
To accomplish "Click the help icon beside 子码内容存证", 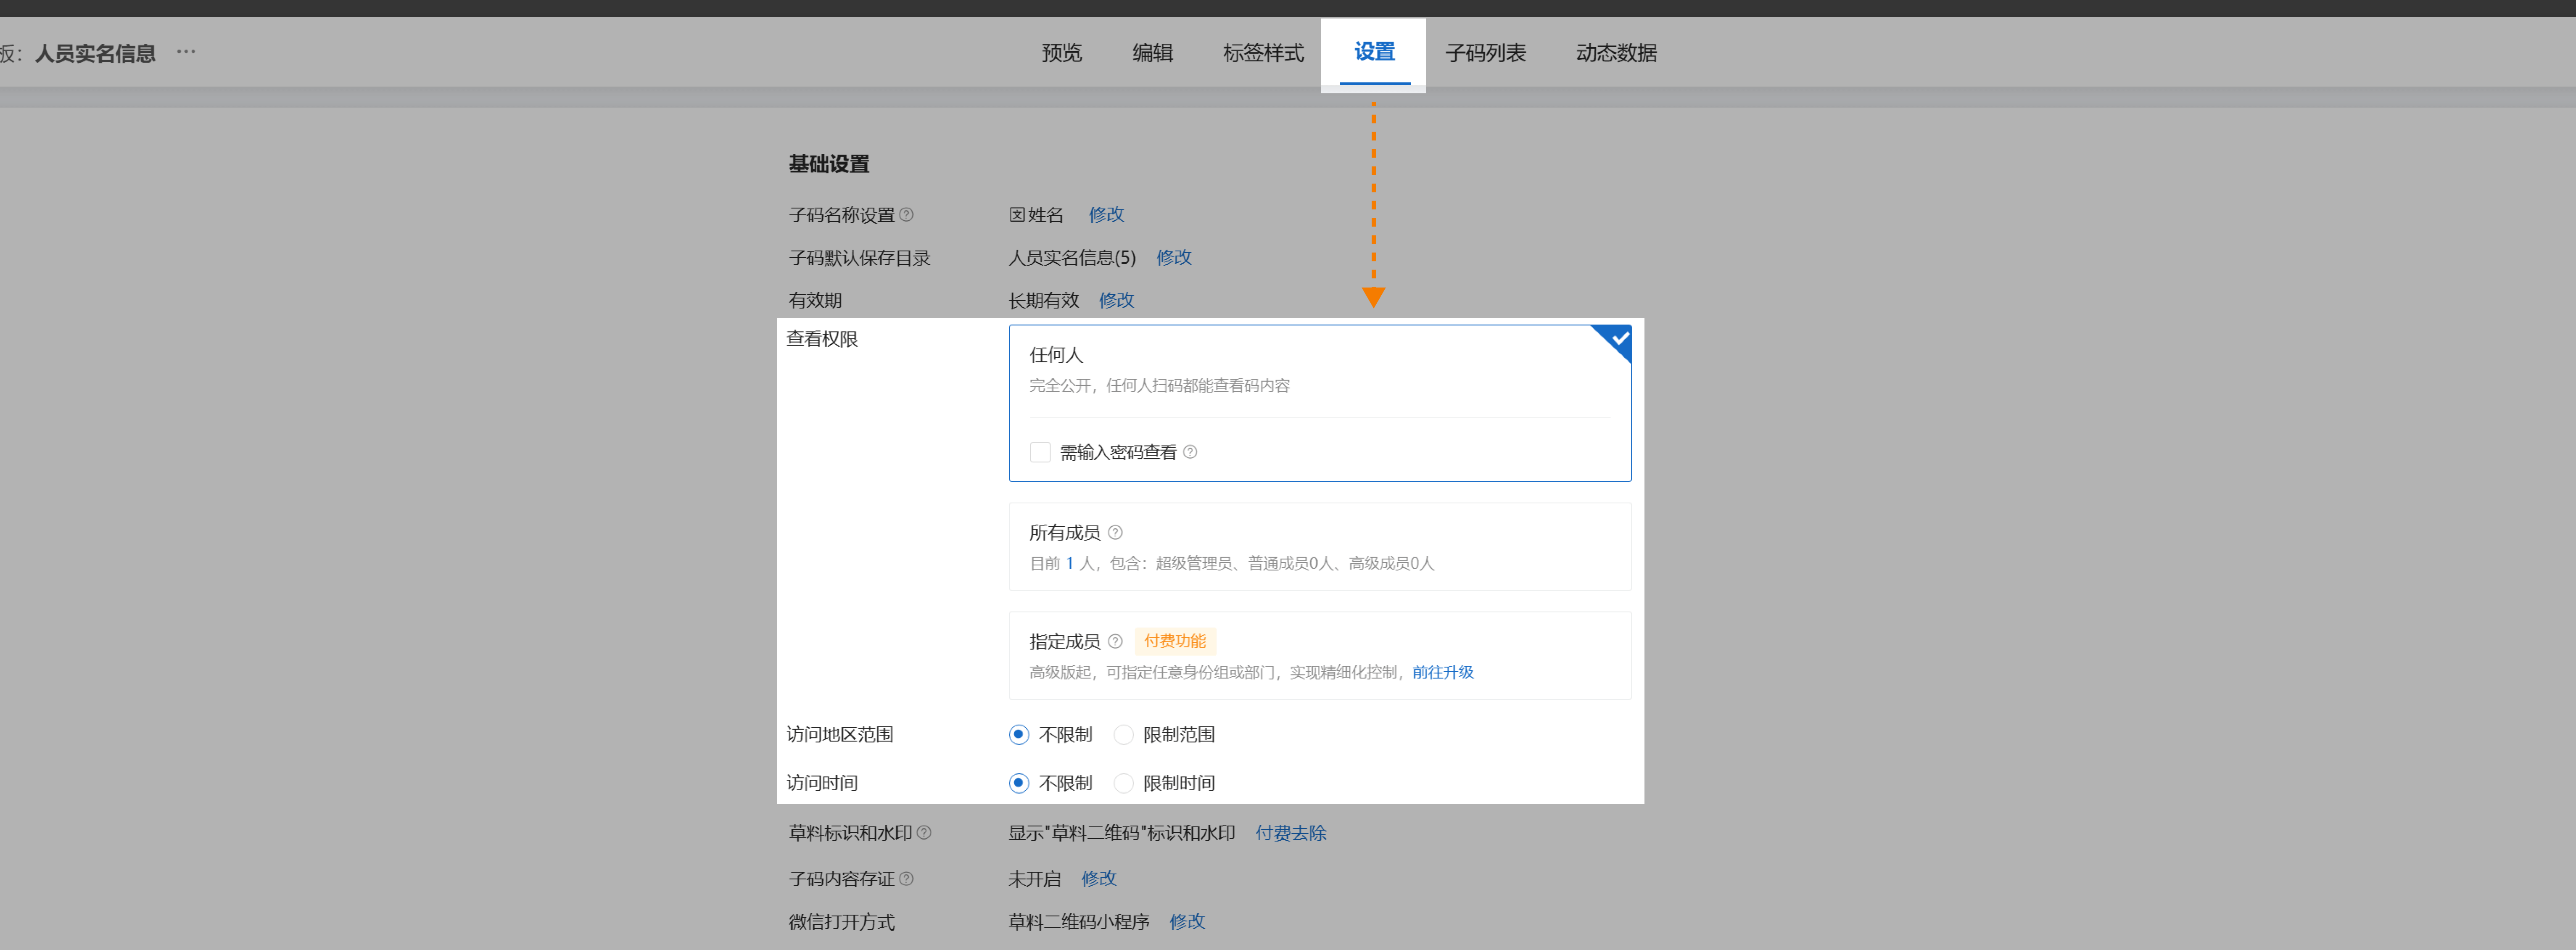I will point(906,878).
